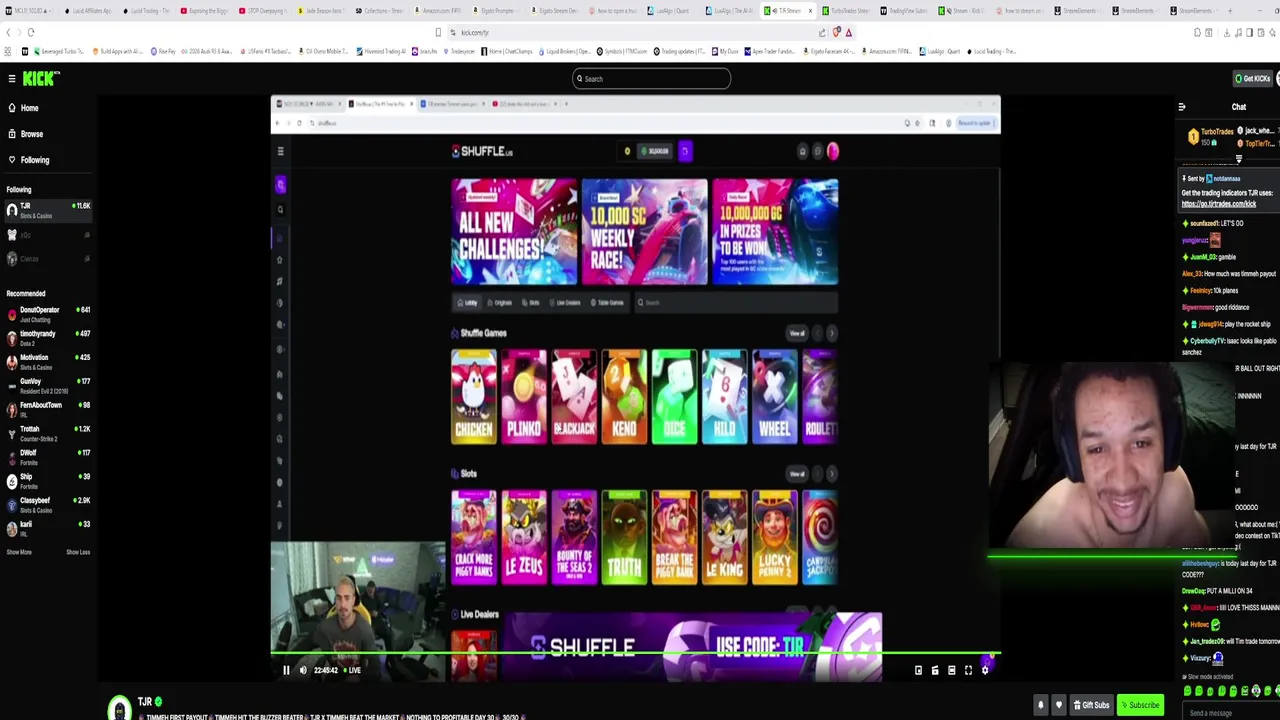The height and width of the screenshot is (720, 1280).
Task: Open Classybeef recommended channel
Action: pyautogui.click(x=47, y=506)
